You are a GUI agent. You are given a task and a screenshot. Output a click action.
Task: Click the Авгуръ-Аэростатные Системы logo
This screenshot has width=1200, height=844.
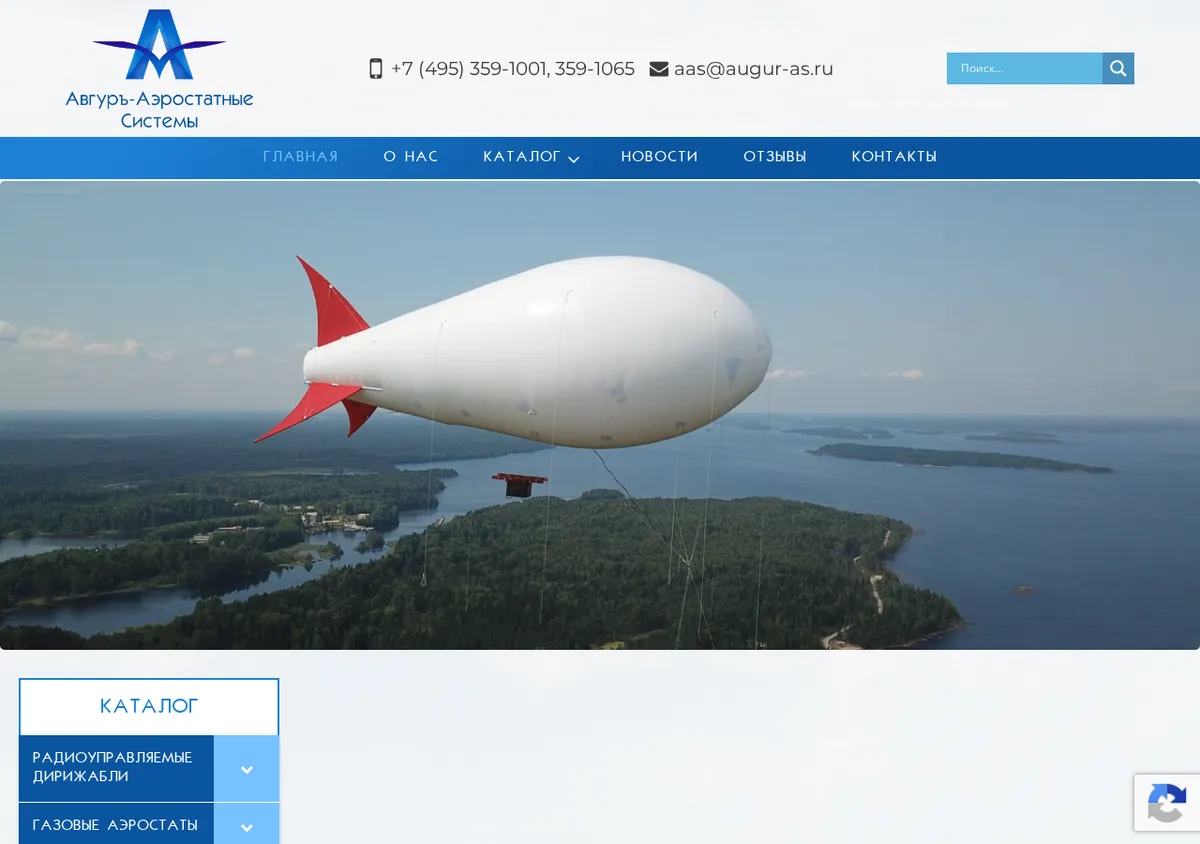click(159, 69)
